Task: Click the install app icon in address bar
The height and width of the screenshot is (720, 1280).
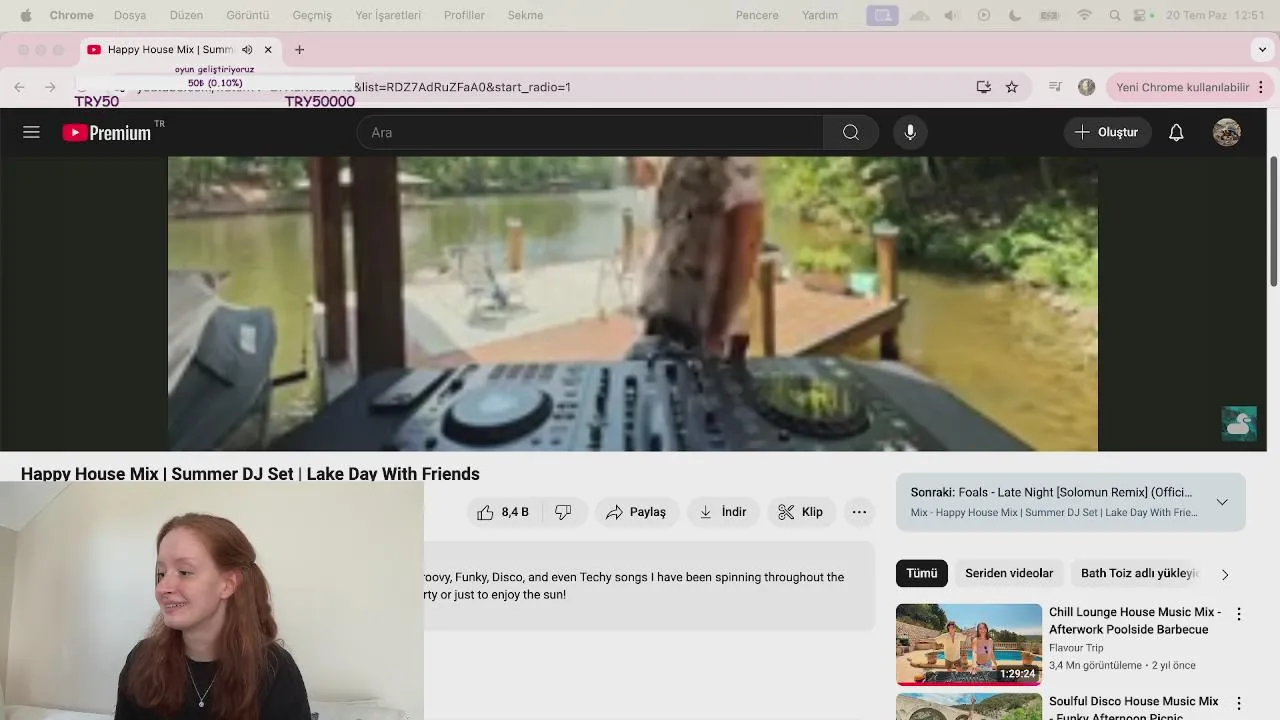Action: coord(984,87)
